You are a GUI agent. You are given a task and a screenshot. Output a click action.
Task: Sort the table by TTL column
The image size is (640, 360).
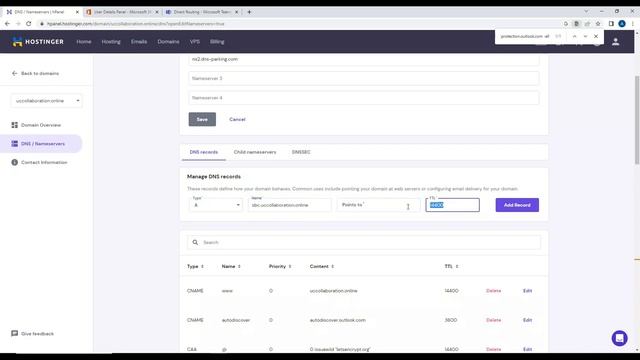[451, 267]
